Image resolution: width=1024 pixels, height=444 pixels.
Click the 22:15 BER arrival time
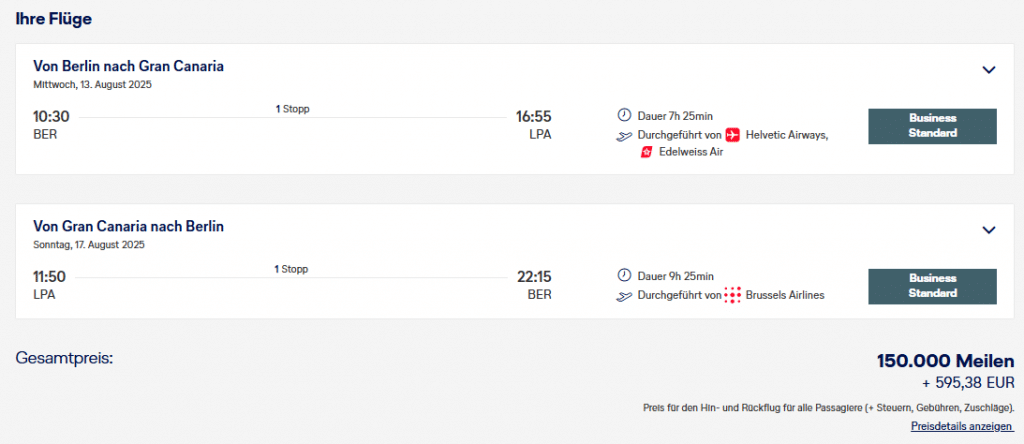tap(533, 277)
